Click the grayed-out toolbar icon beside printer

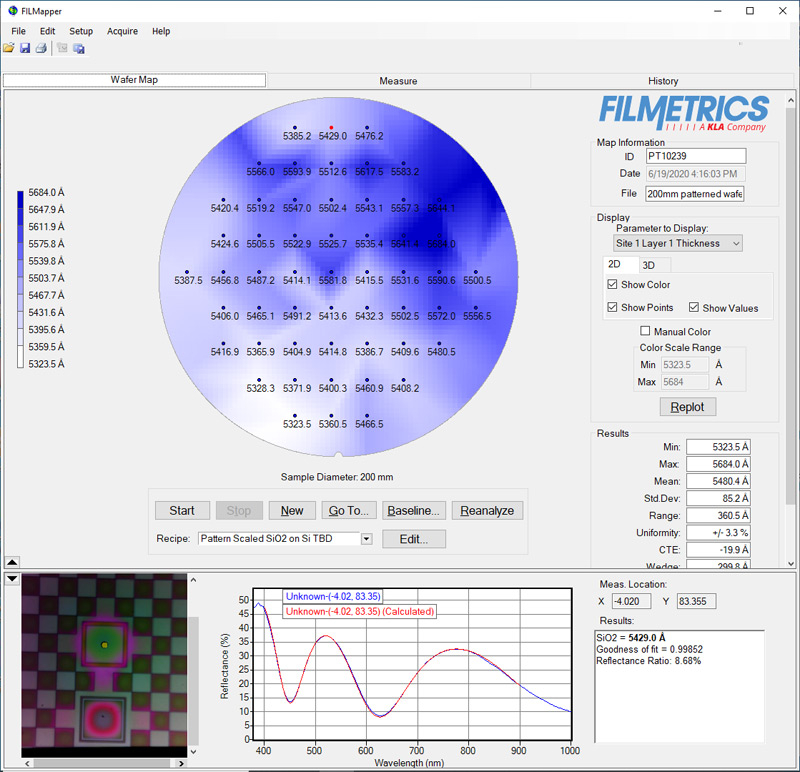pos(62,48)
